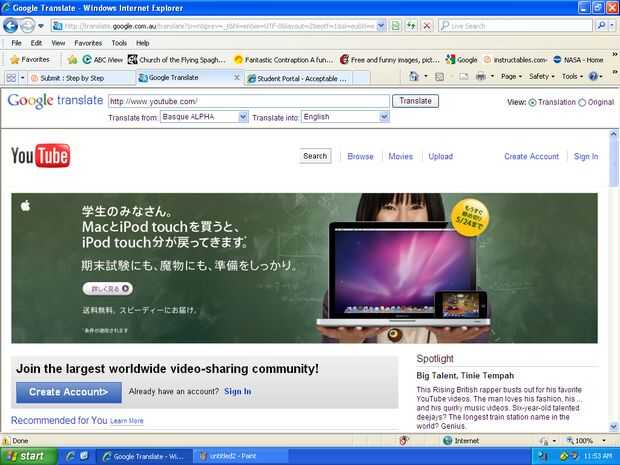620x465 pixels.
Task: Click Create Account in the page header
Action: click(x=531, y=156)
